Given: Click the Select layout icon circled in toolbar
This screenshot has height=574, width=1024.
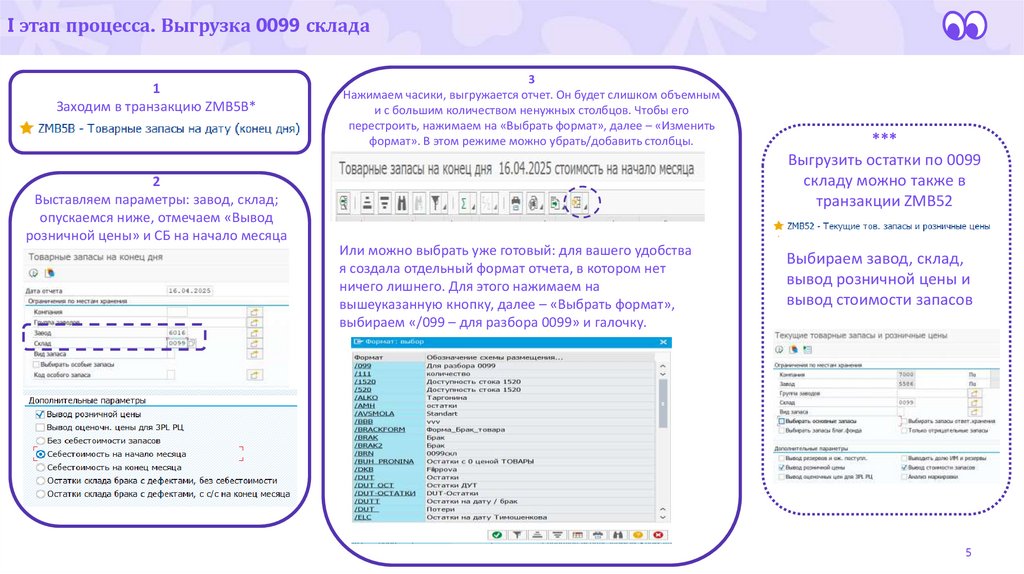Looking at the screenshot, I should pos(577,202).
